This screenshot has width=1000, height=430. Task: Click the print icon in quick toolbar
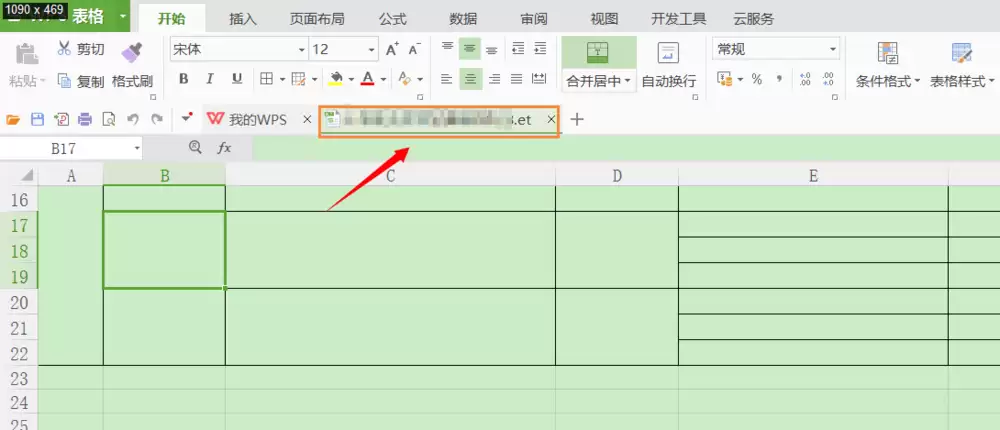click(x=85, y=119)
